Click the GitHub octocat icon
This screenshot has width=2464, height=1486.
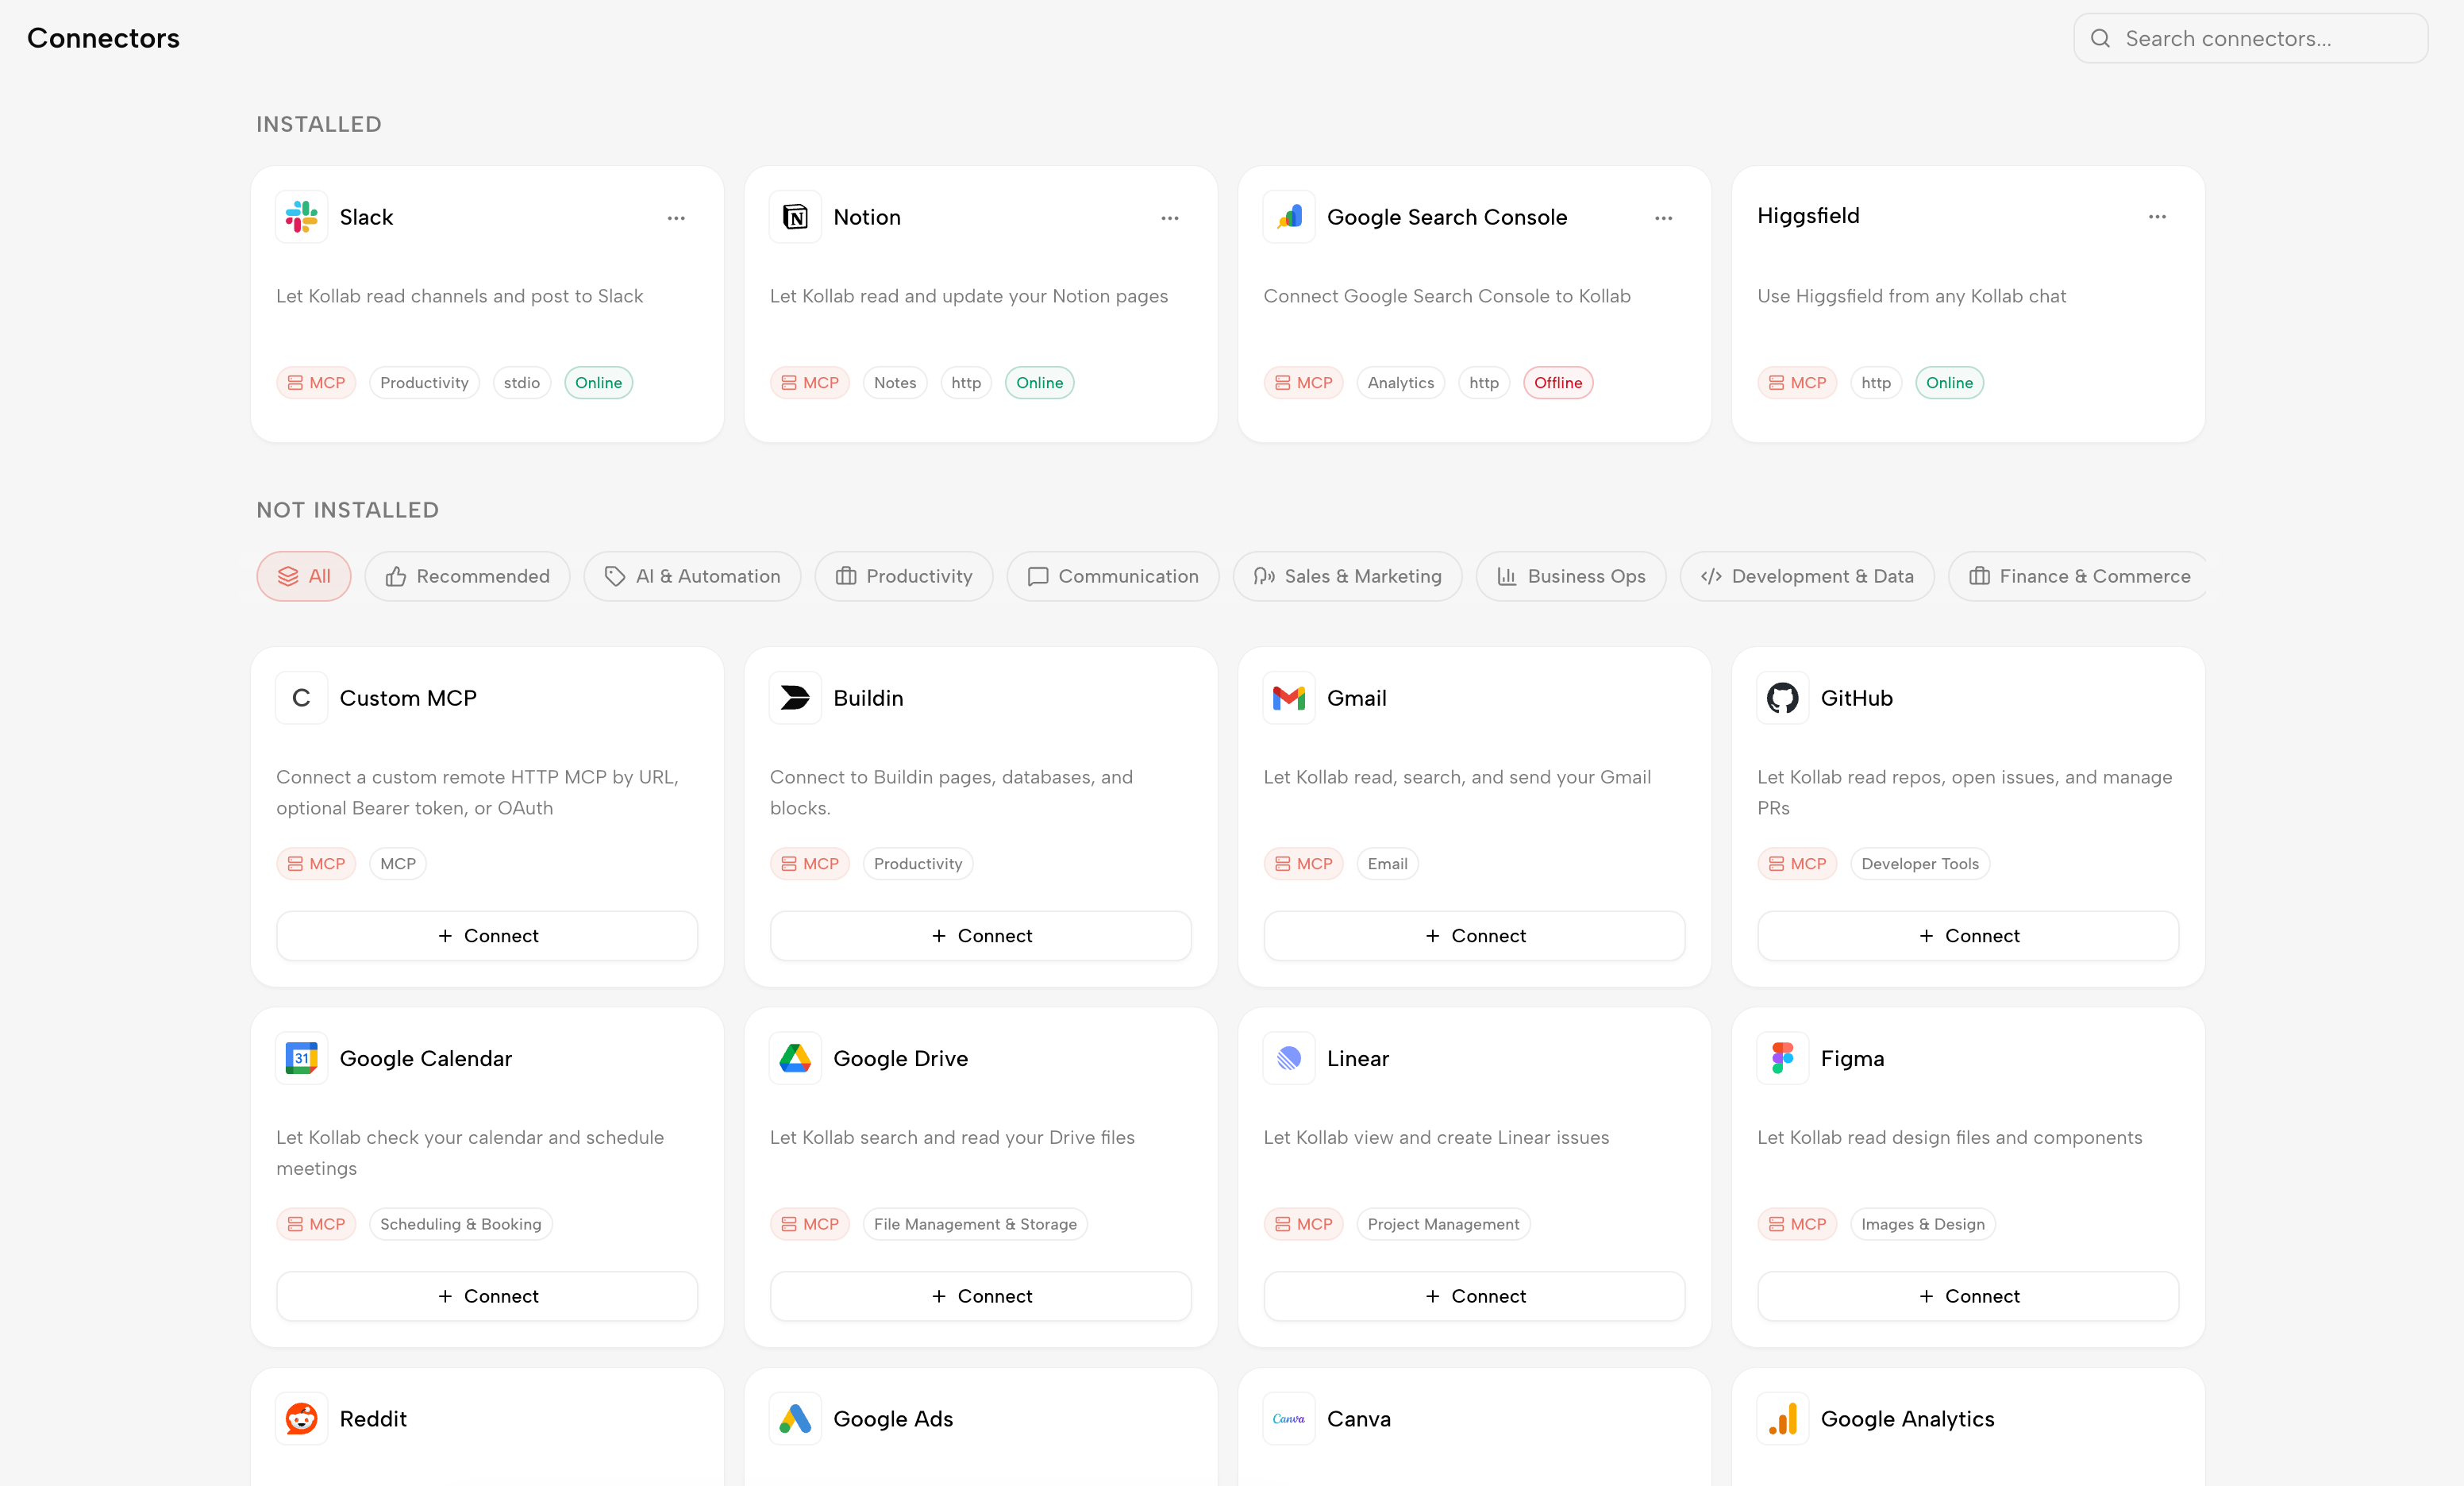click(x=1782, y=697)
